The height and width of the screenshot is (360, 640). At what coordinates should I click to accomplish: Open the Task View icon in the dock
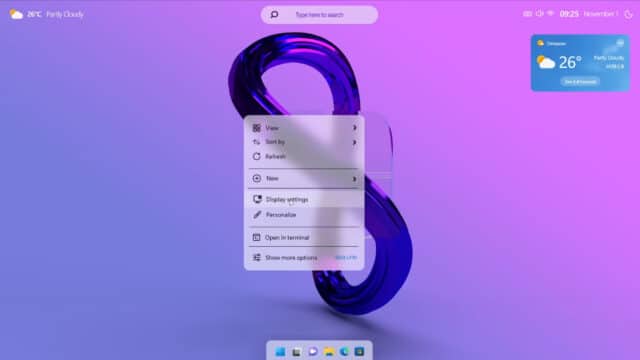point(296,352)
